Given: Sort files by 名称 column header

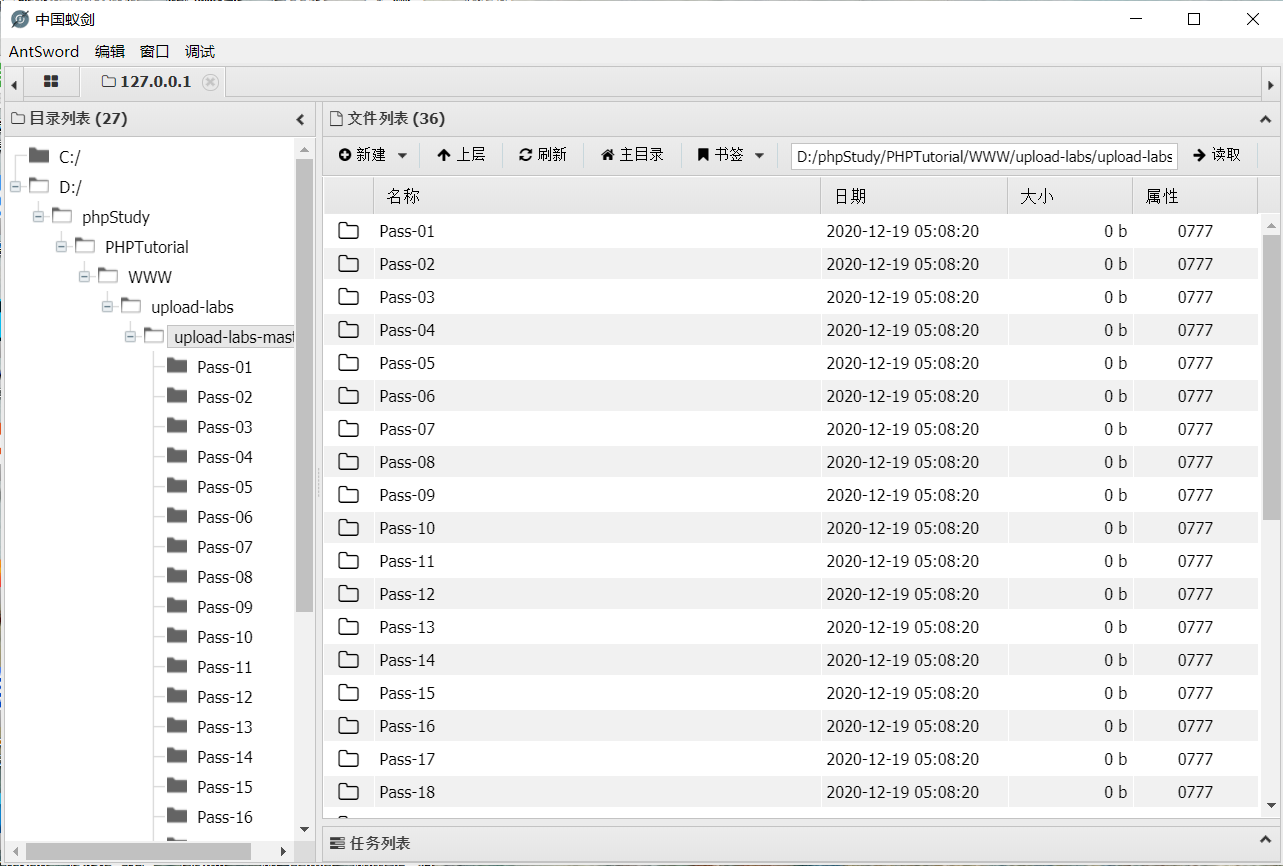Looking at the screenshot, I should 403,197.
